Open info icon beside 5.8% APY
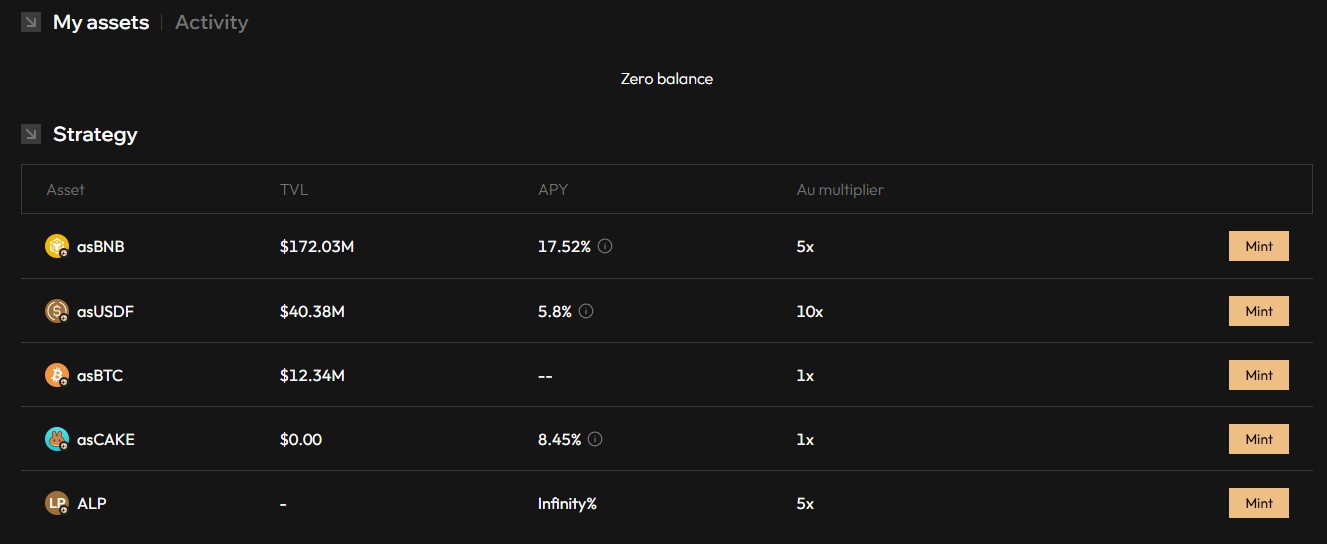Screen dimensions: 1327x544 586,311
